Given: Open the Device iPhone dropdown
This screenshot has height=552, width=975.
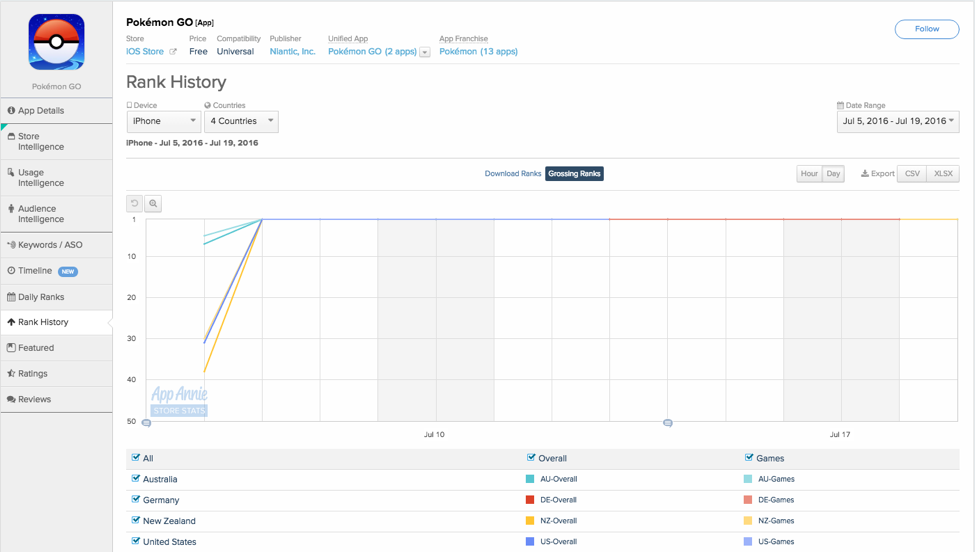Looking at the screenshot, I should [164, 121].
